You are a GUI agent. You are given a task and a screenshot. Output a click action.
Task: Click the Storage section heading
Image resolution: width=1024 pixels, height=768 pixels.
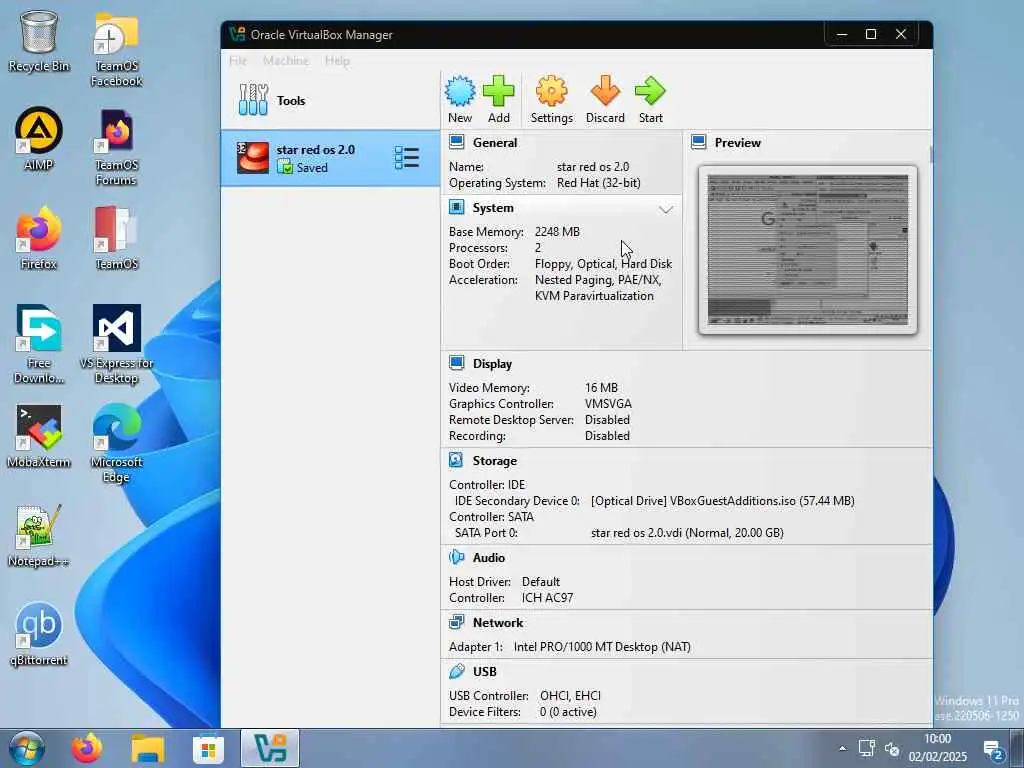tap(494, 460)
